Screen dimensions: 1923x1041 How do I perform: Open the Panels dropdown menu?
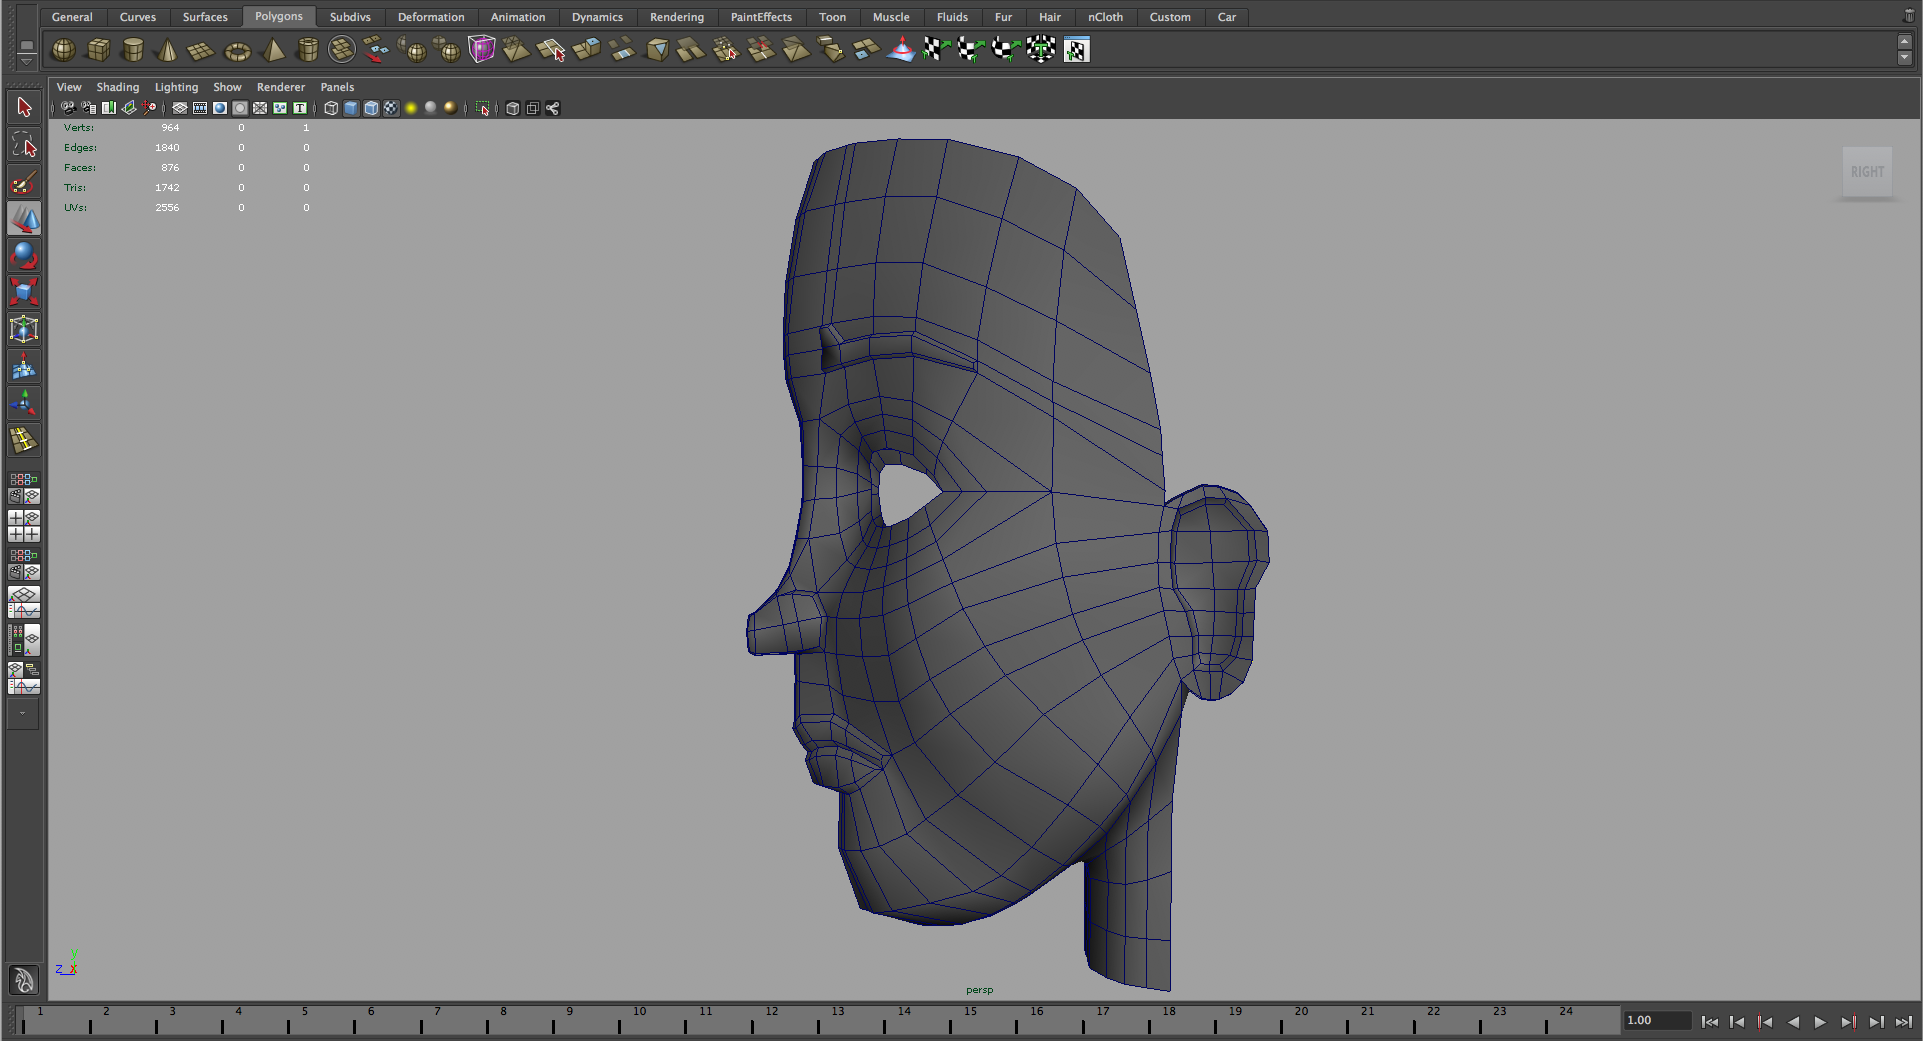(x=337, y=87)
